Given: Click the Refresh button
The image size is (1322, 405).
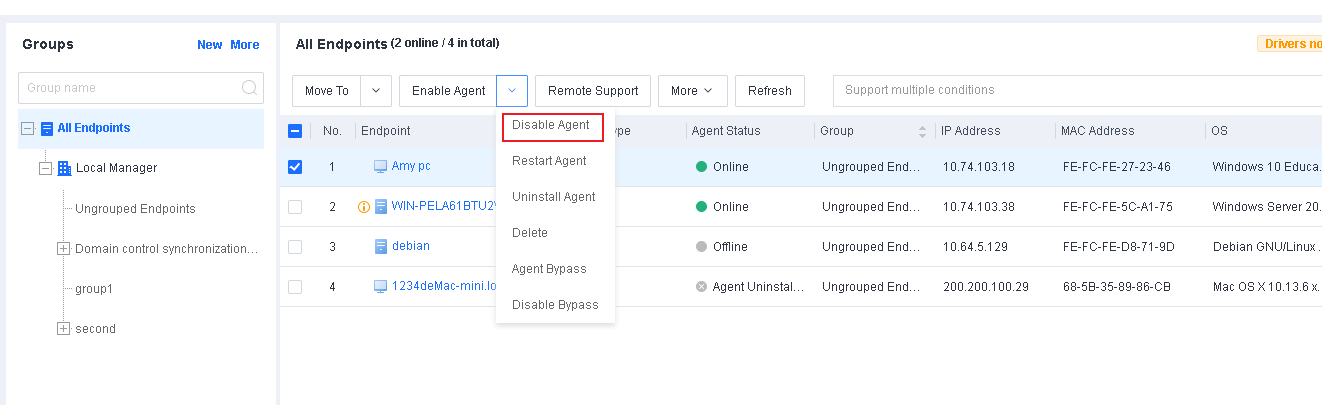Looking at the screenshot, I should (769, 91).
